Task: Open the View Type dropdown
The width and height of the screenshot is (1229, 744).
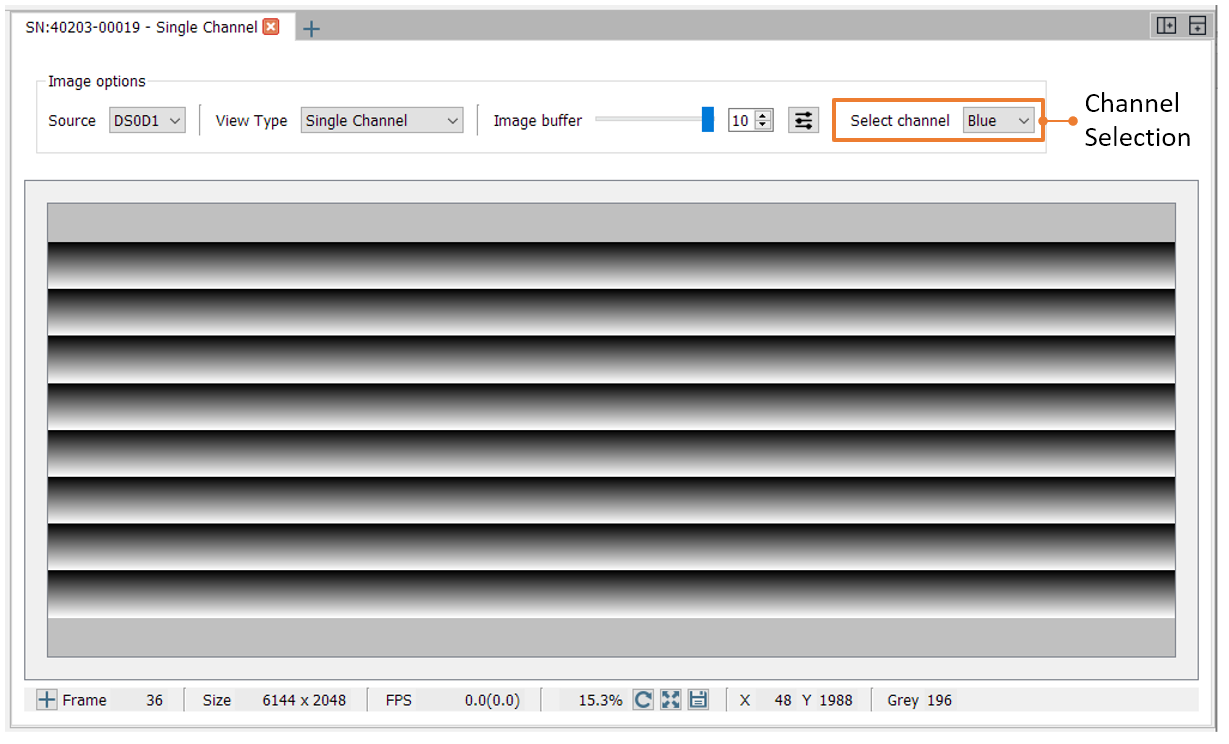Action: tap(382, 120)
